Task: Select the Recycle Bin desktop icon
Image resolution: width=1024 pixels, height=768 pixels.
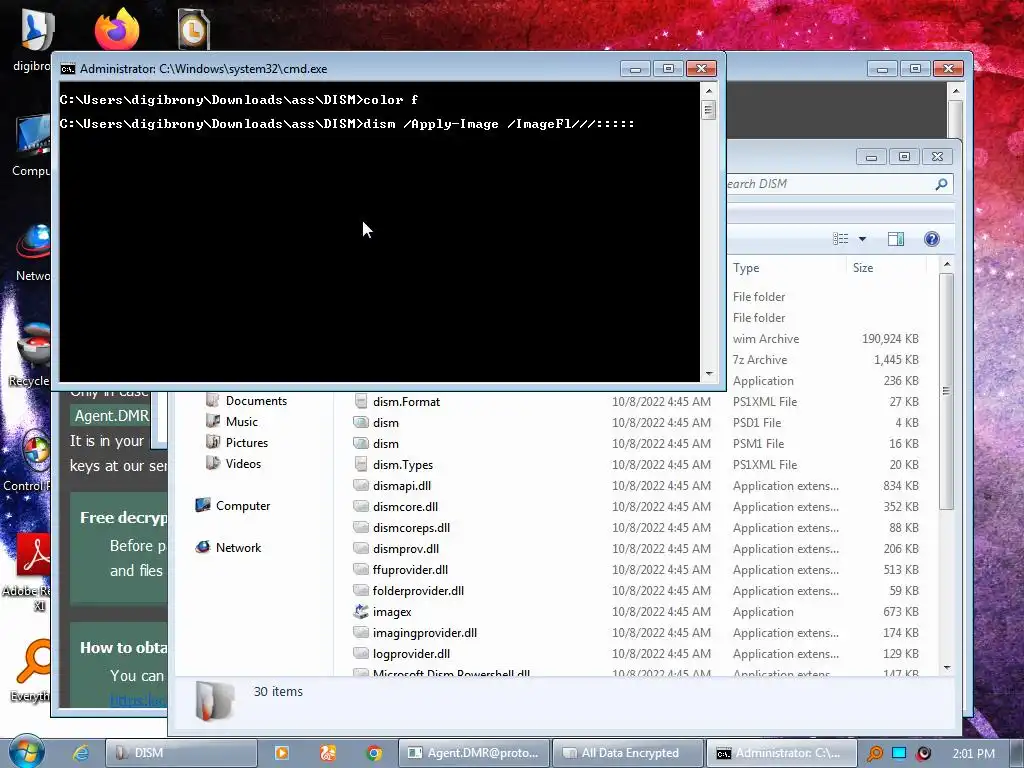Action: pos(34,346)
